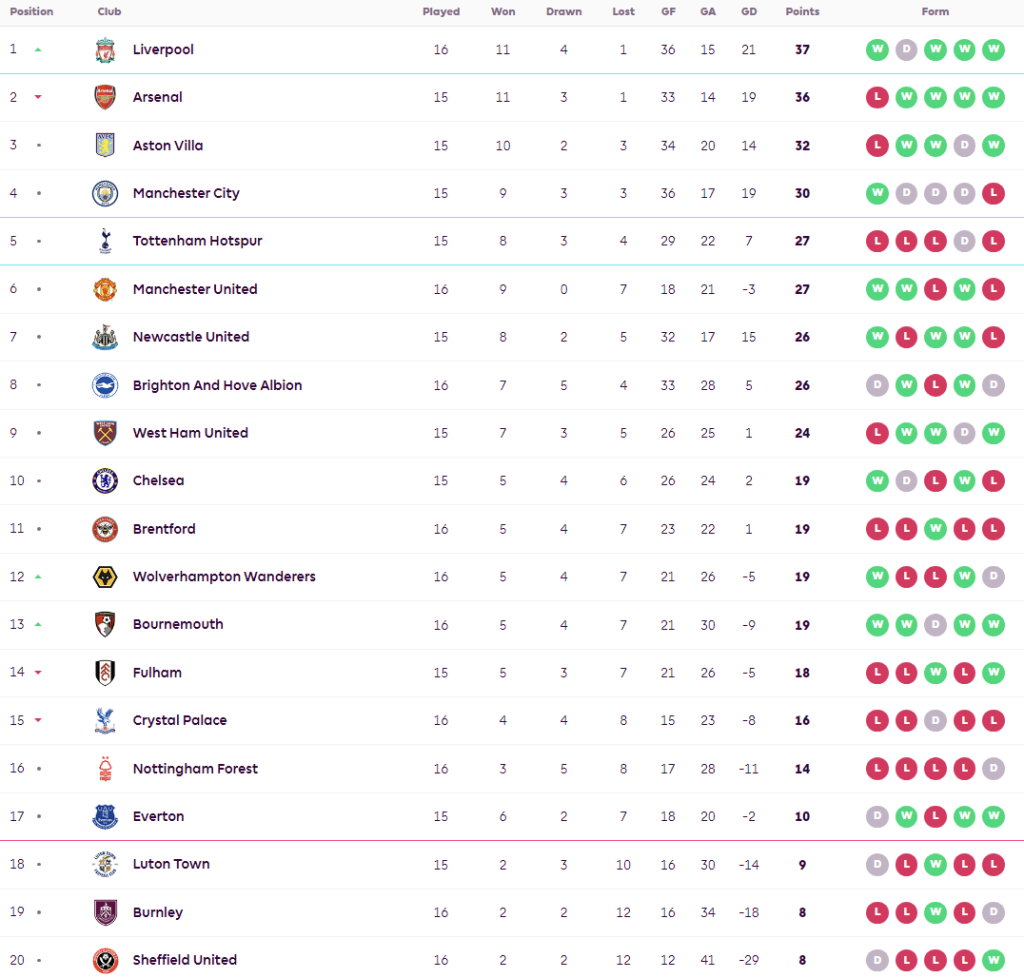Viewport: 1024px width, 978px height.
Task: Click the Form column header
Action: pos(935,12)
